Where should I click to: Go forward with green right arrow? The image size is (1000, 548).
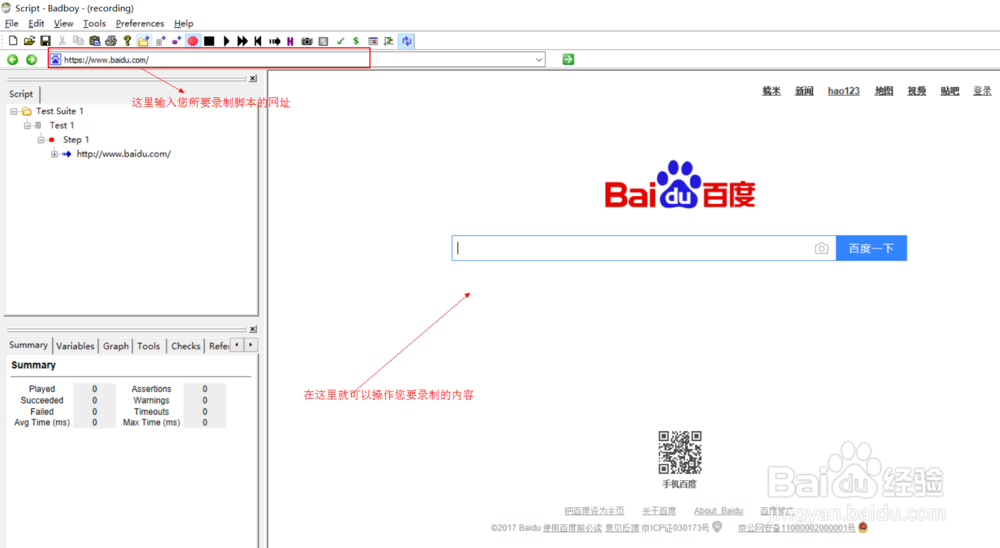point(31,59)
